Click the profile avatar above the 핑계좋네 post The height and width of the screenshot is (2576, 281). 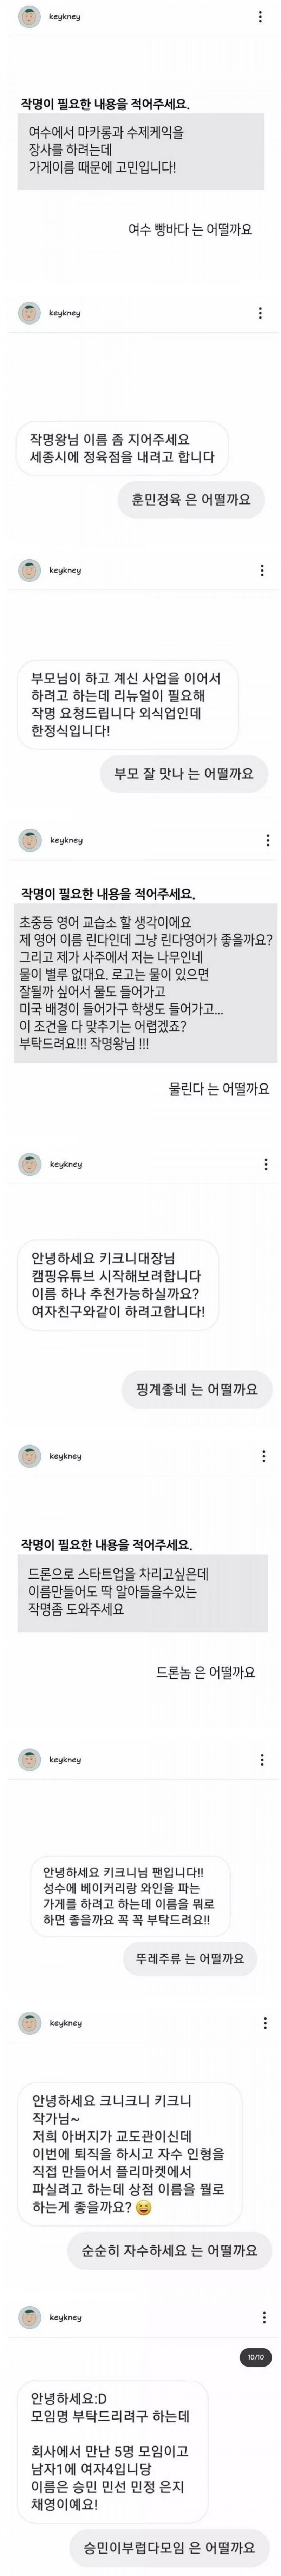pyautogui.click(x=29, y=1164)
